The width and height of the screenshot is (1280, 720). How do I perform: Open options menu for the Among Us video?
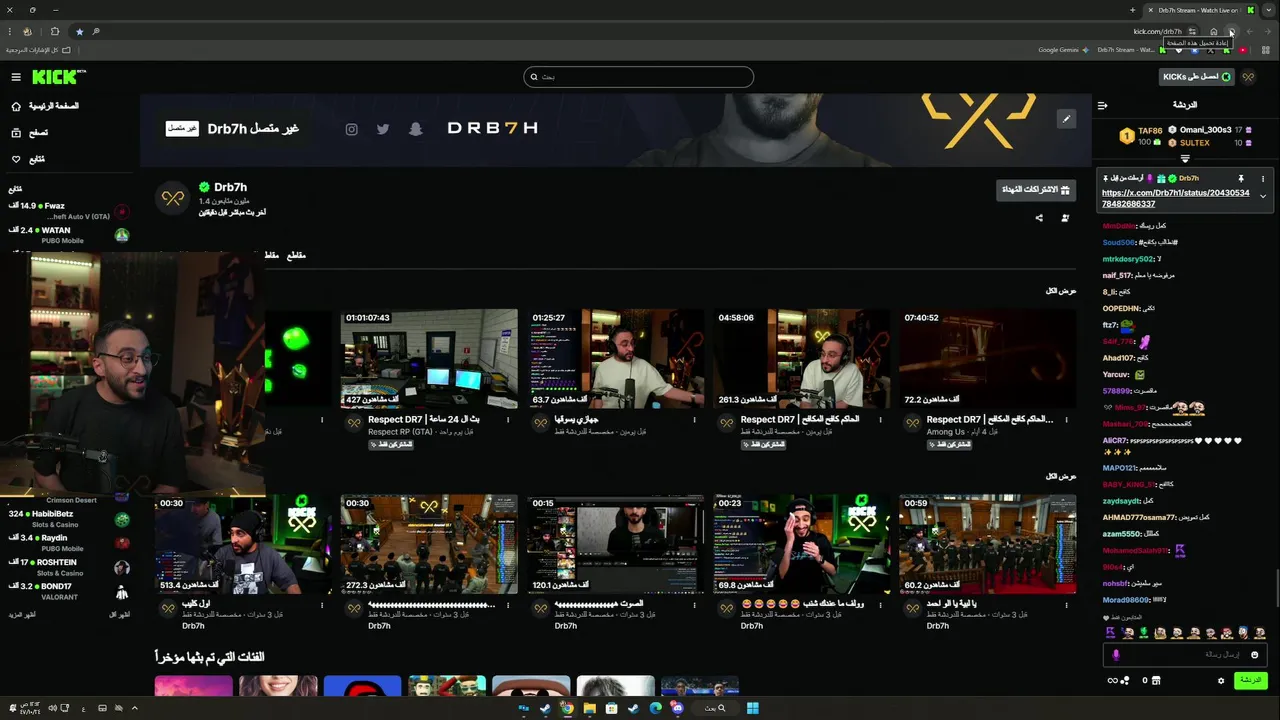pyautogui.click(x=1066, y=420)
